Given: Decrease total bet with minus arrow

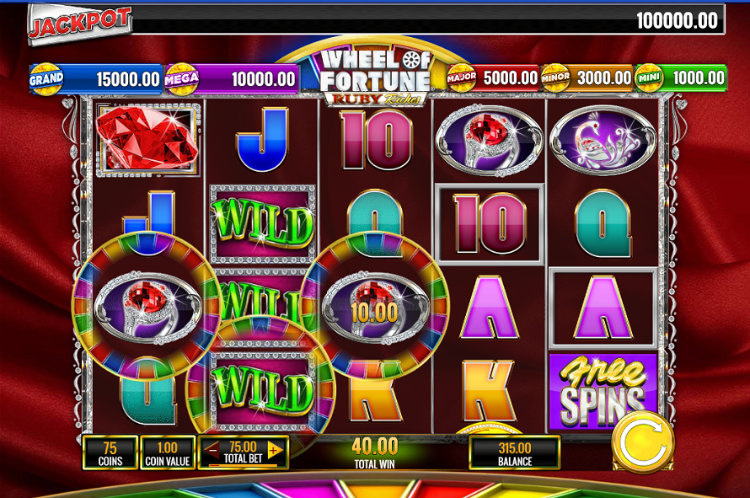Looking at the screenshot, I should pos(211,450).
